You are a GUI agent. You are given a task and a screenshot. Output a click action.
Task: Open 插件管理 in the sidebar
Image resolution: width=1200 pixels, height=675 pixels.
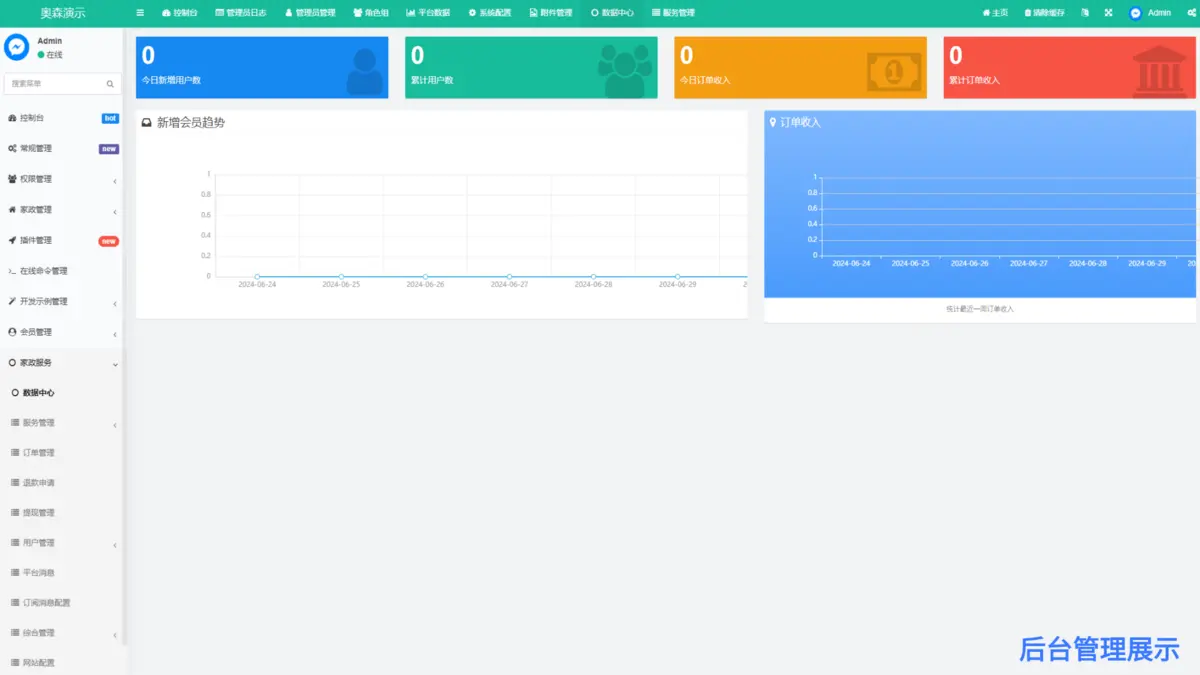[36, 240]
